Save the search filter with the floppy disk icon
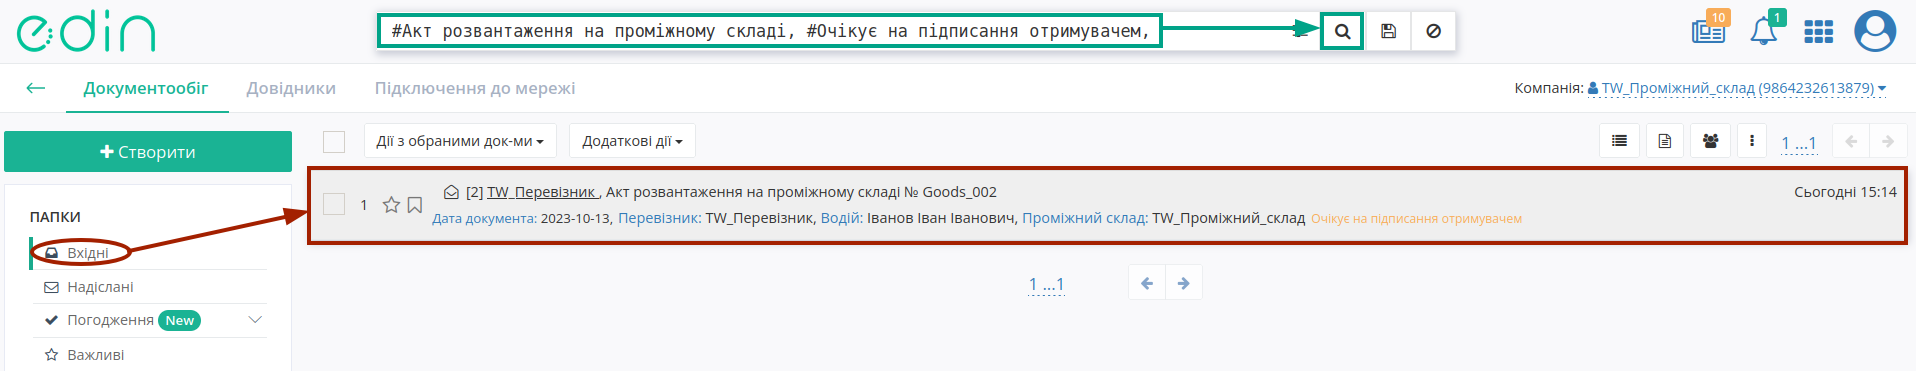The width and height of the screenshot is (1916, 371). click(x=1388, y=31)
